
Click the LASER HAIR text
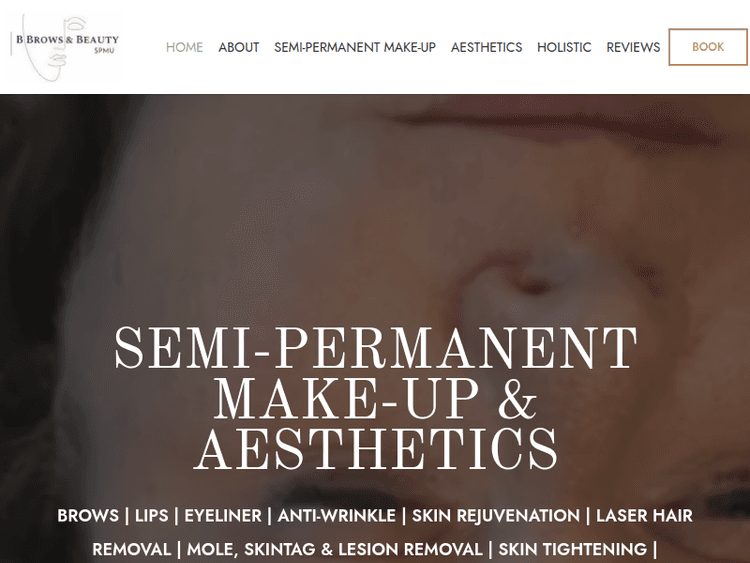click(644, 516)
